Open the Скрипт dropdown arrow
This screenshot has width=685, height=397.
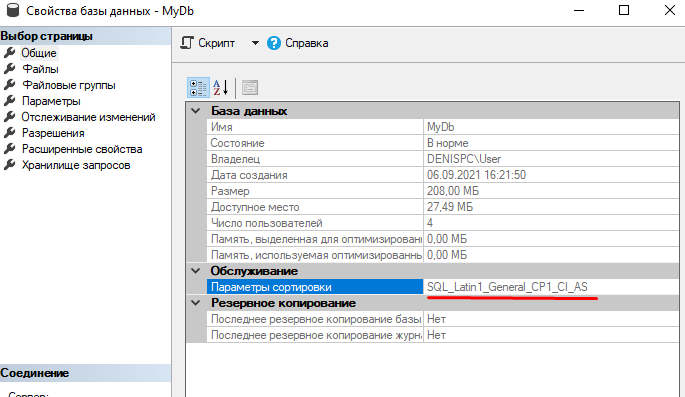tap(255, 43)
